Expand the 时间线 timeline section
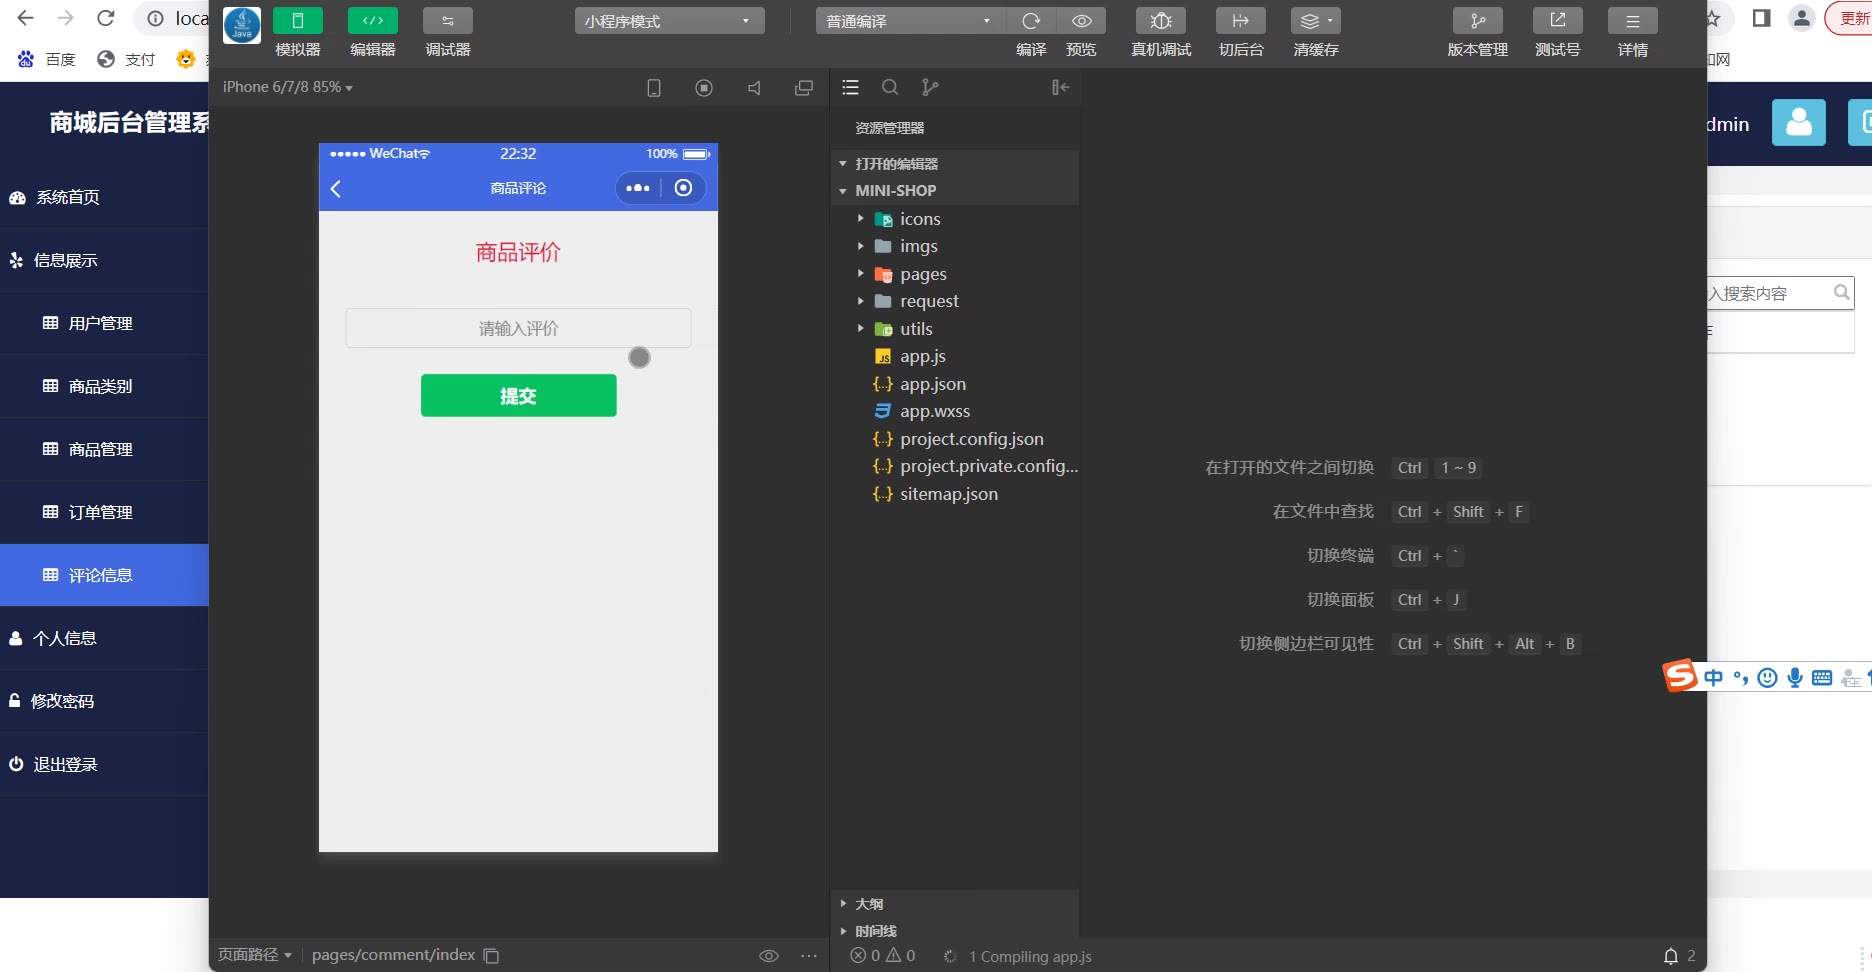The image size is (1872, 972). 955,931
